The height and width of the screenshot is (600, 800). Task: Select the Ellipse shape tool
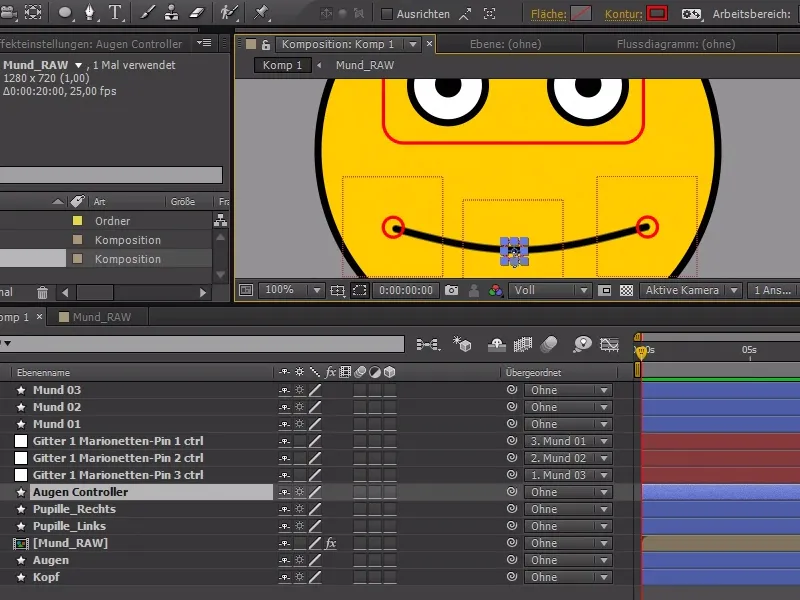click(x=65, y=12)
